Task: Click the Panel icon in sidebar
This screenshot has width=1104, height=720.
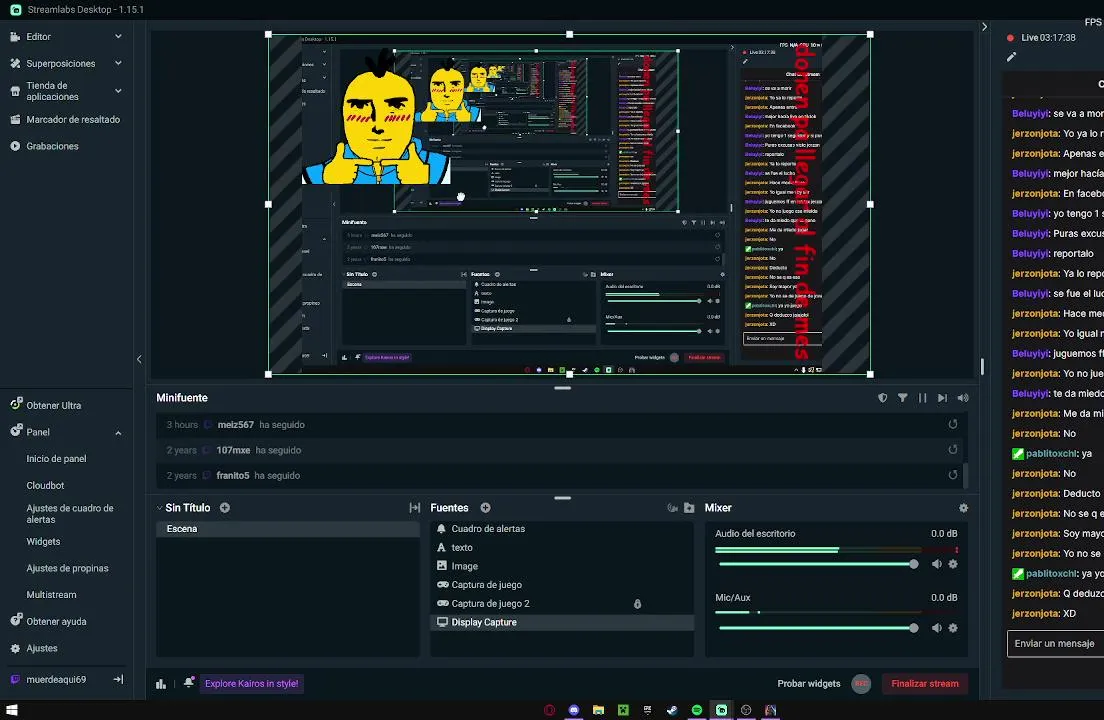Action: (x=16, y=431)
